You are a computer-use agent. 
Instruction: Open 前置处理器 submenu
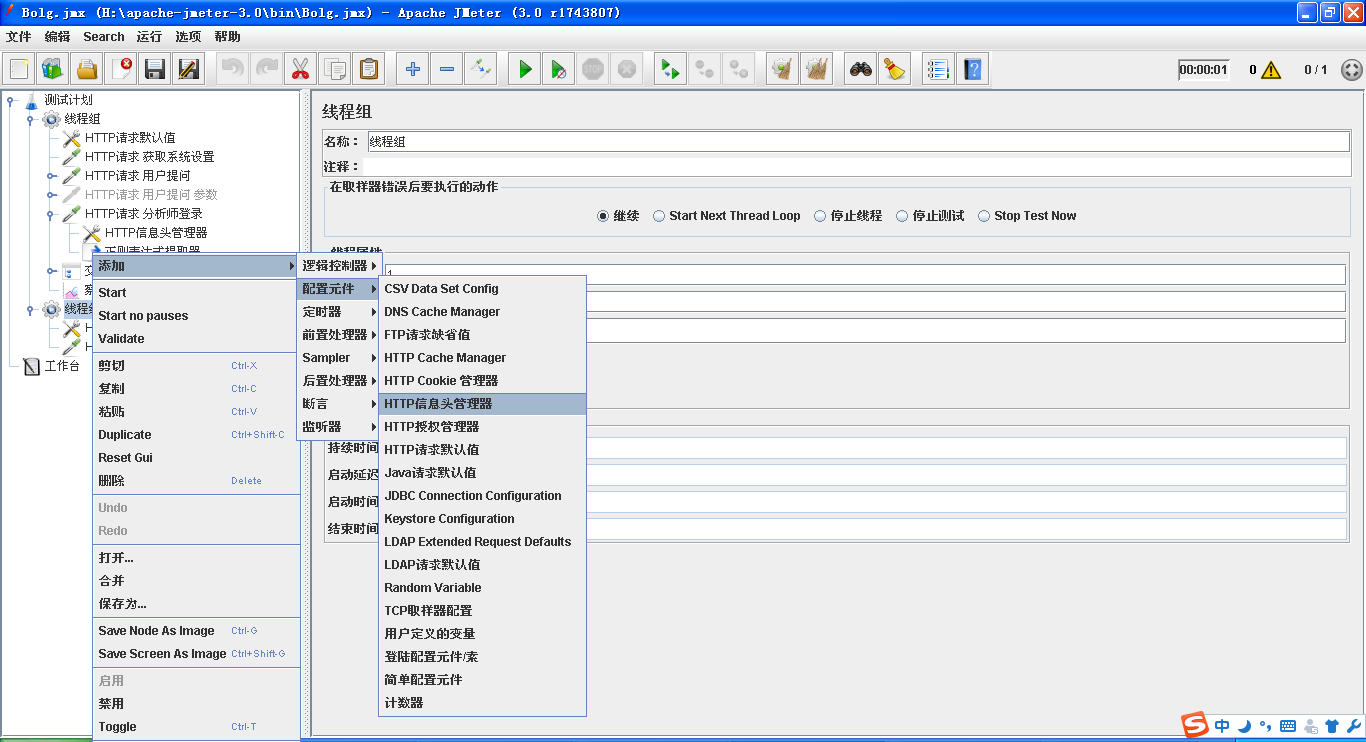tap(340, 335)
